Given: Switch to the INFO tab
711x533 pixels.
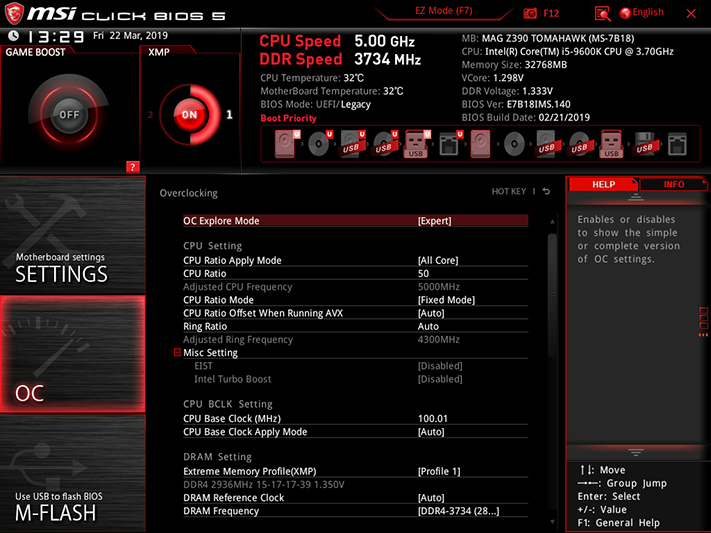Looking at the screenshot, I should click(673, 184).
